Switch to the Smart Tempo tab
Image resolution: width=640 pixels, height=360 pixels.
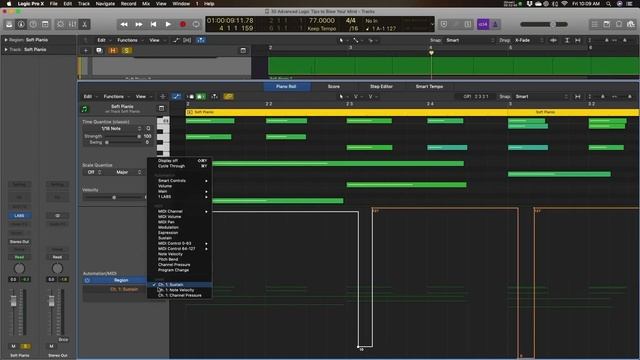coord(429,87)
